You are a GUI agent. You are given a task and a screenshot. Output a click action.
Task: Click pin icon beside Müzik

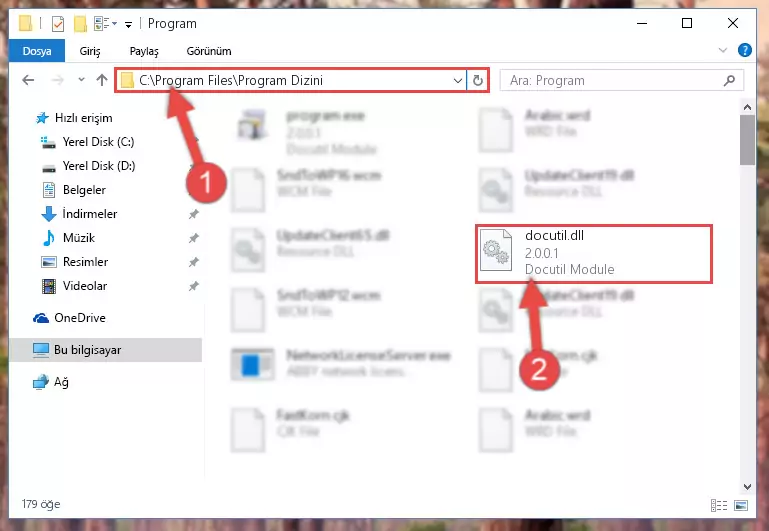tap(194, 238)
